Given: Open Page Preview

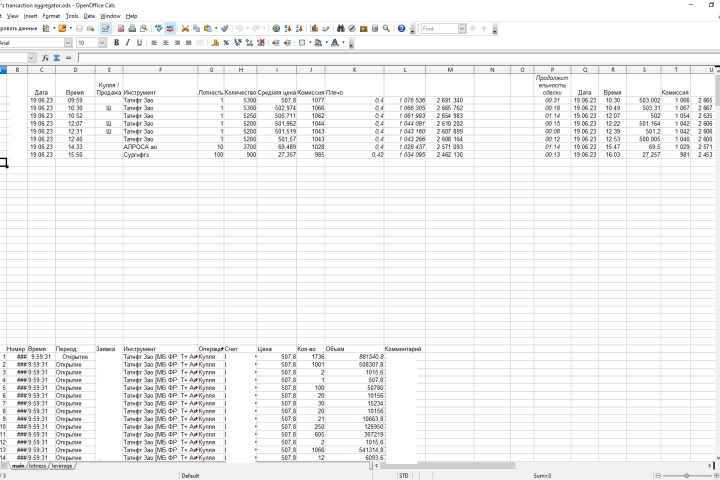Looking at the screenshot, I should (144, 28).
